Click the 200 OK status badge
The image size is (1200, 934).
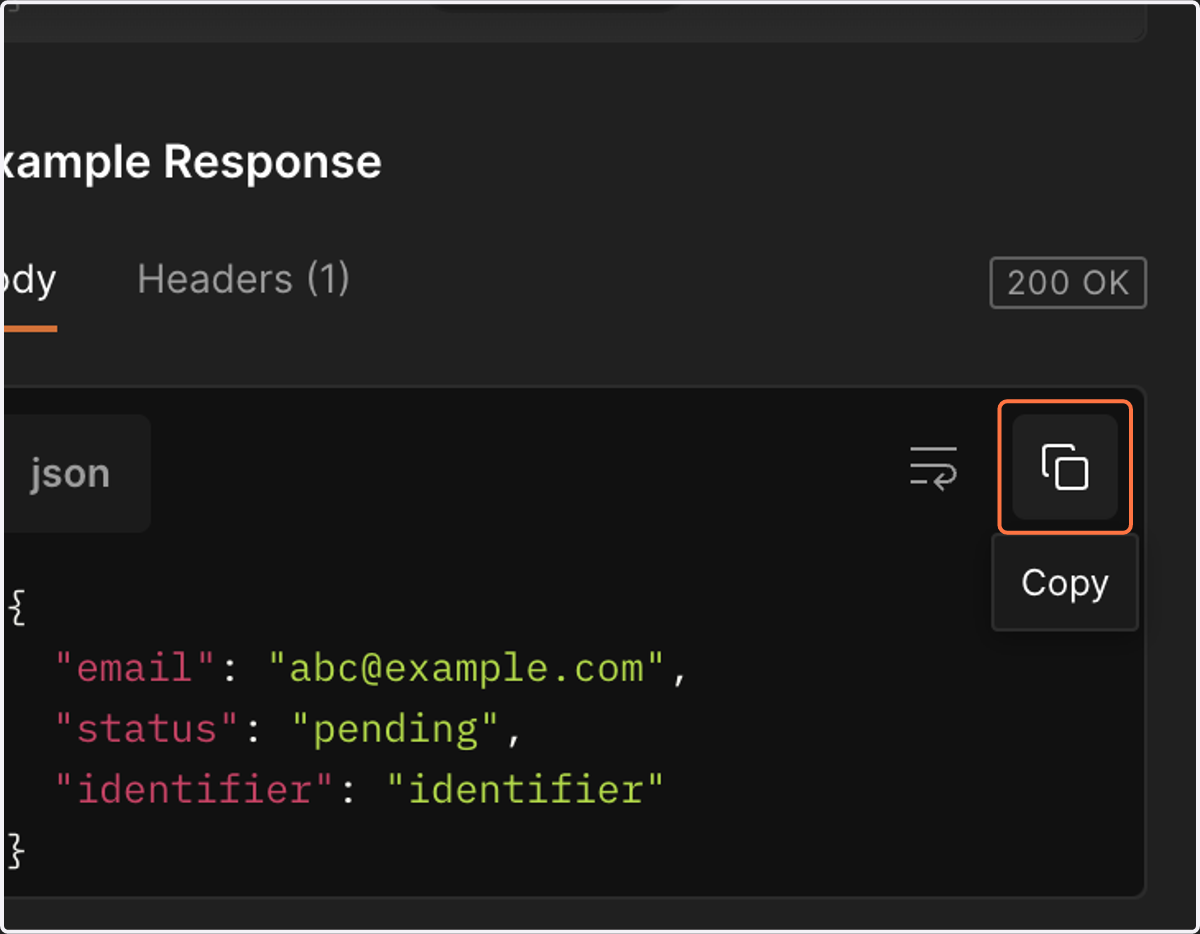(x=1068, y=283)
